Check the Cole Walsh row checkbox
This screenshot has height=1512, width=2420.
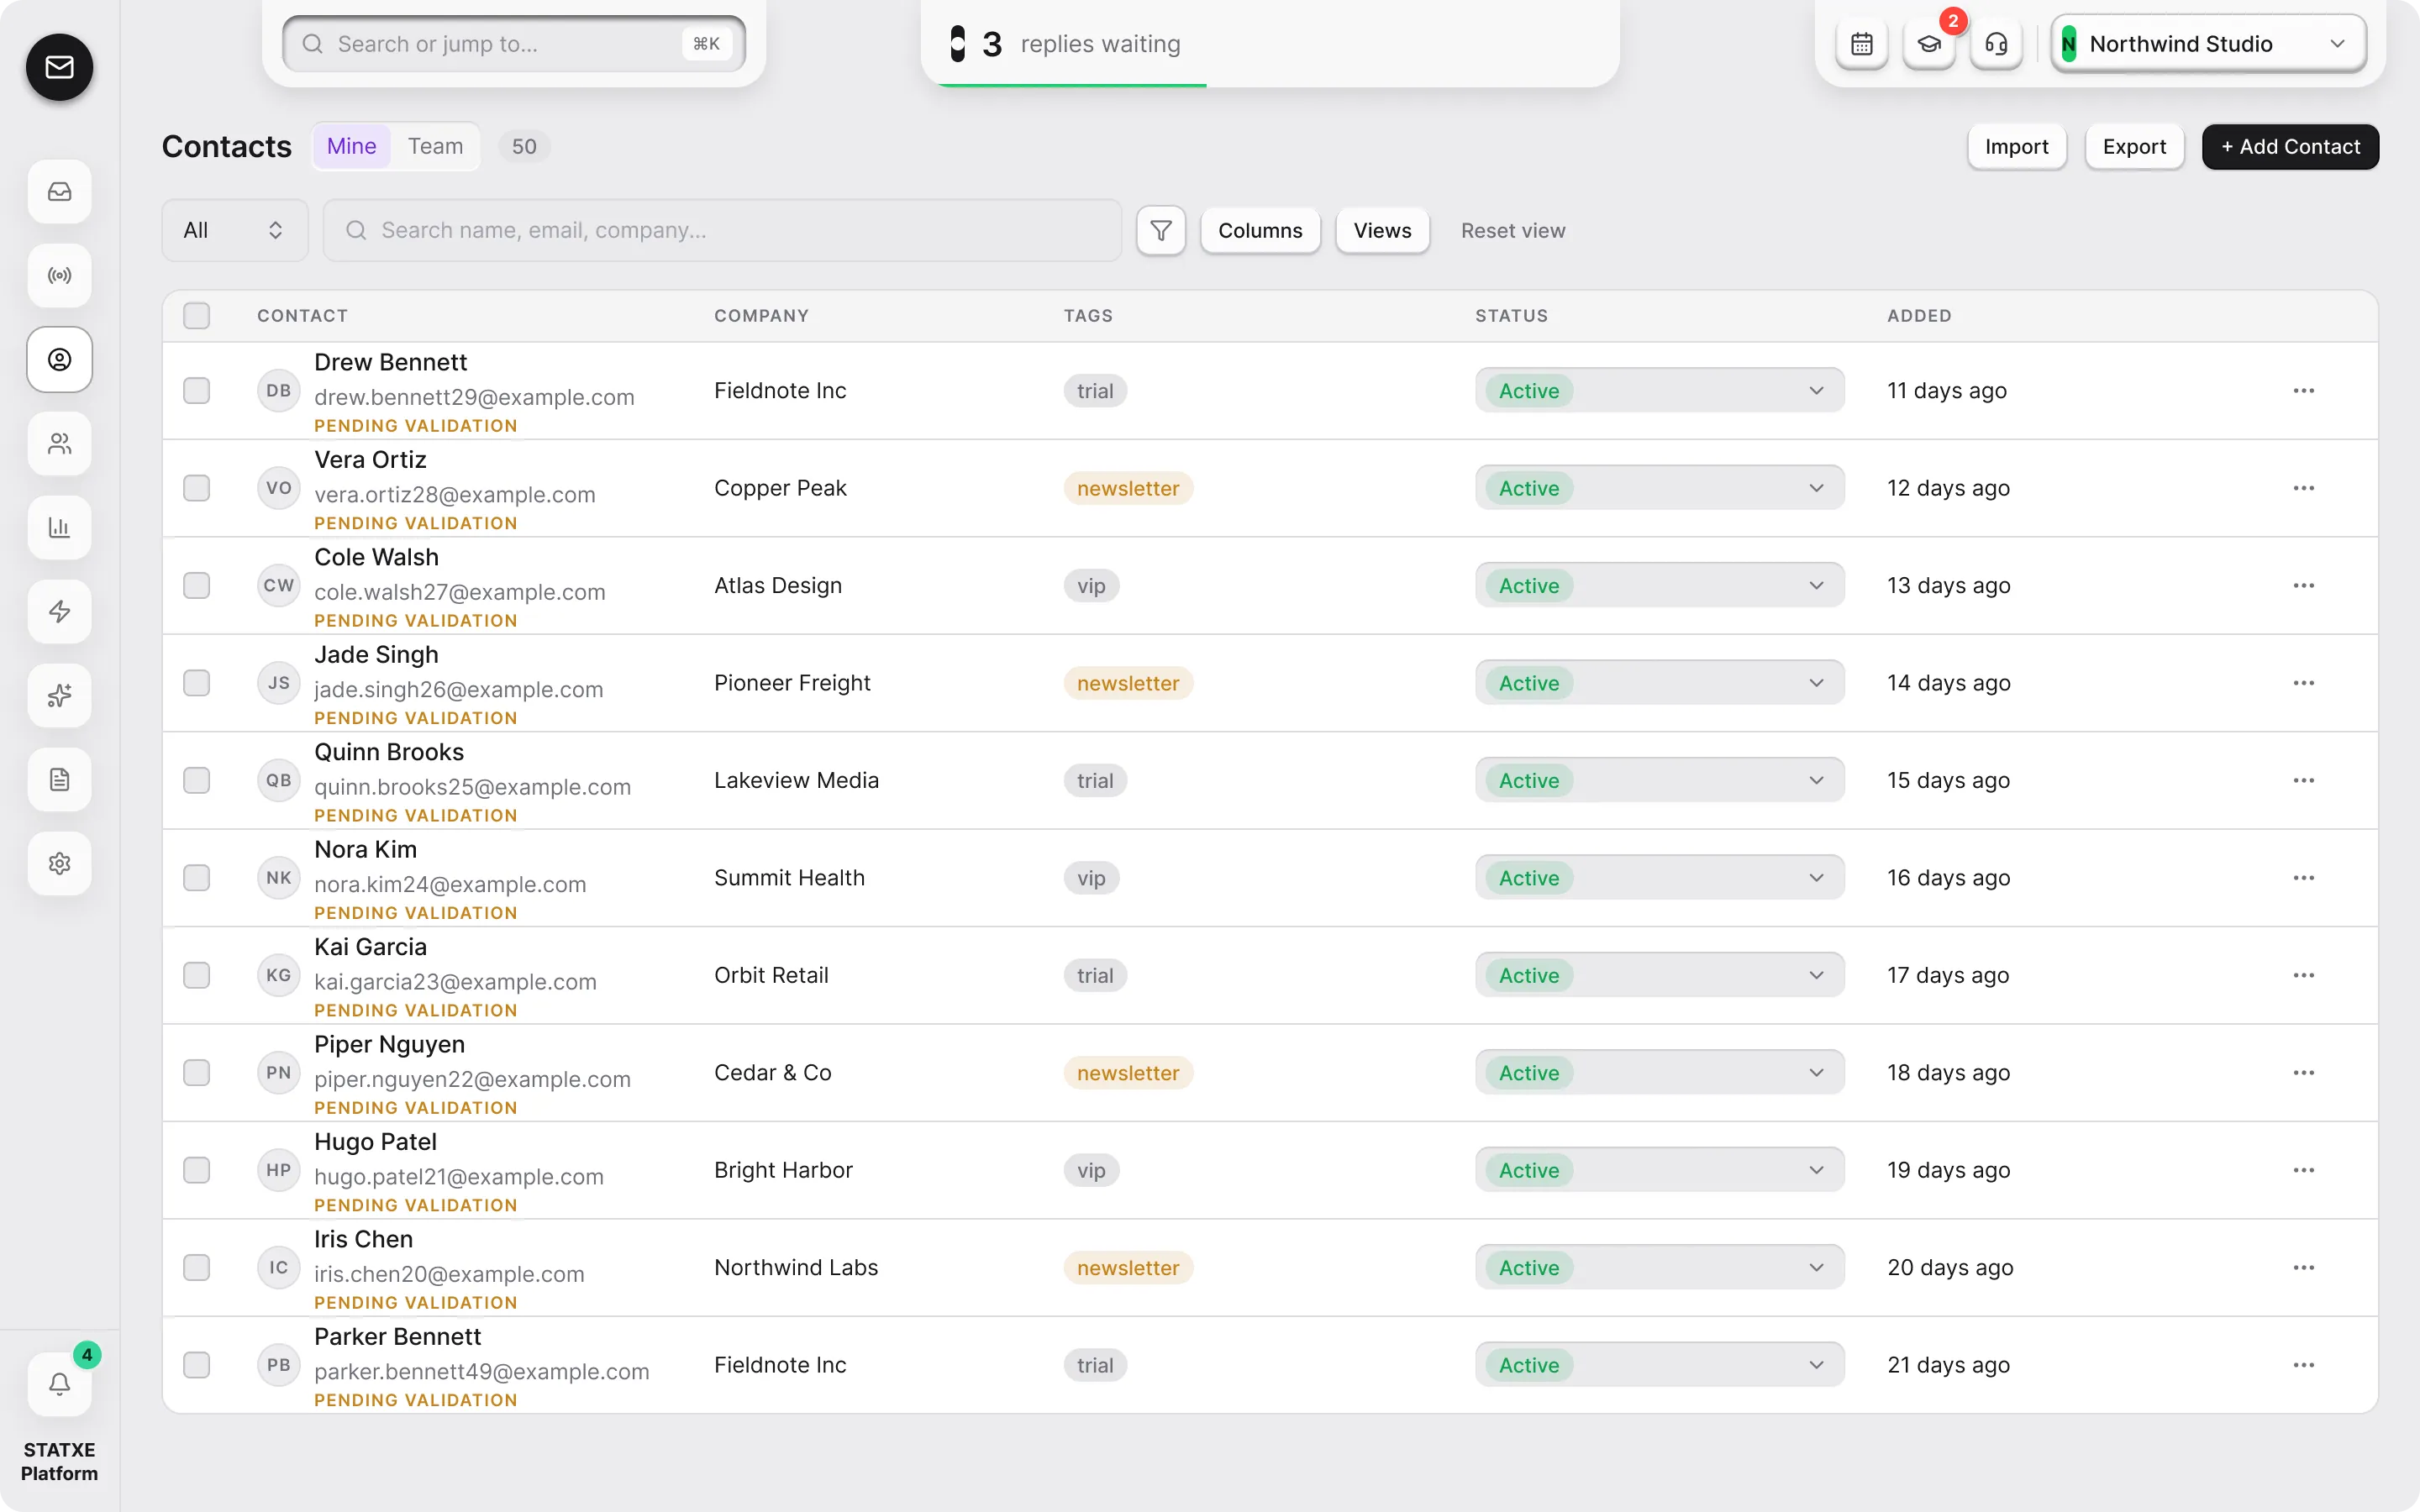click(x=197, y=586)
